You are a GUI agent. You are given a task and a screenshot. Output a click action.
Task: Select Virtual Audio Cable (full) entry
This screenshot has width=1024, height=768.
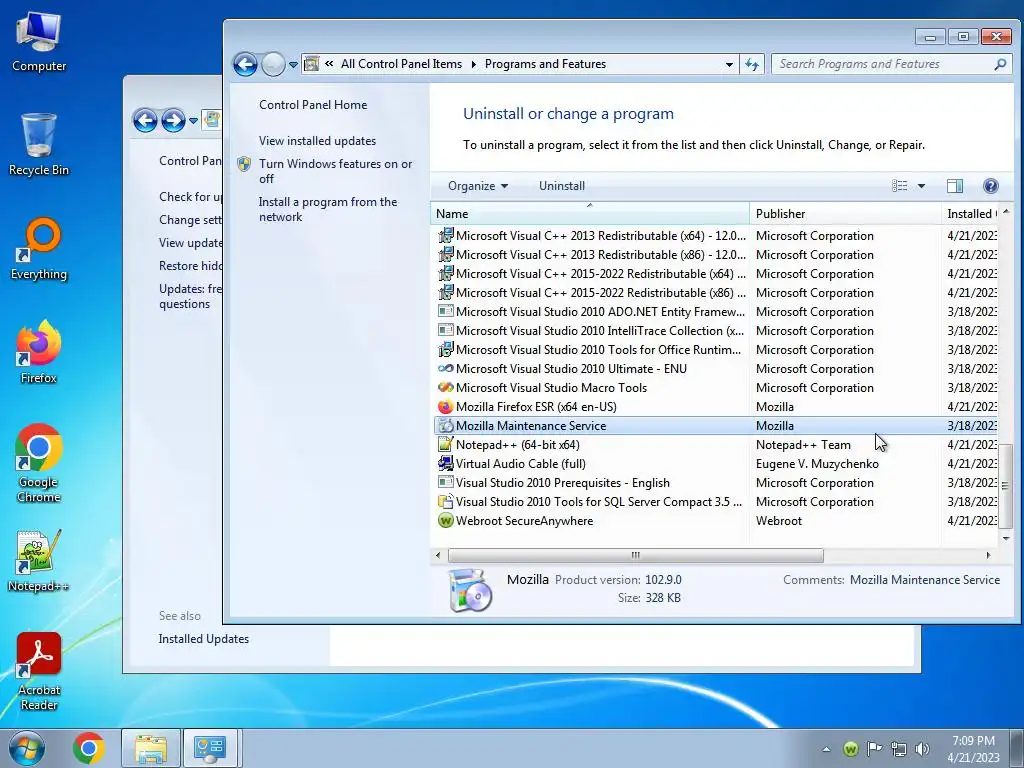point(715,464)
